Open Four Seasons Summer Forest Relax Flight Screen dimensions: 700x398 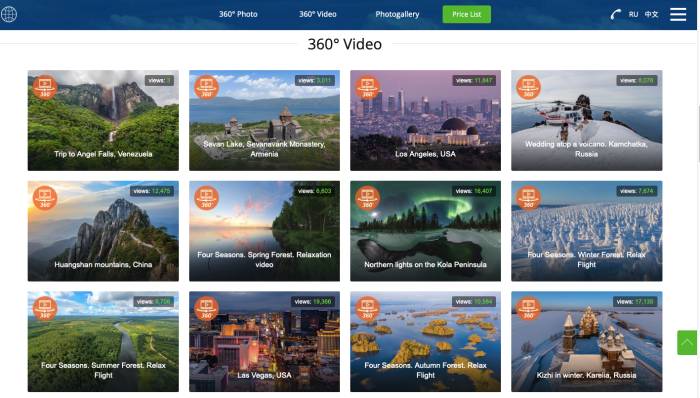pyautogui.click(x=103, y=342)
